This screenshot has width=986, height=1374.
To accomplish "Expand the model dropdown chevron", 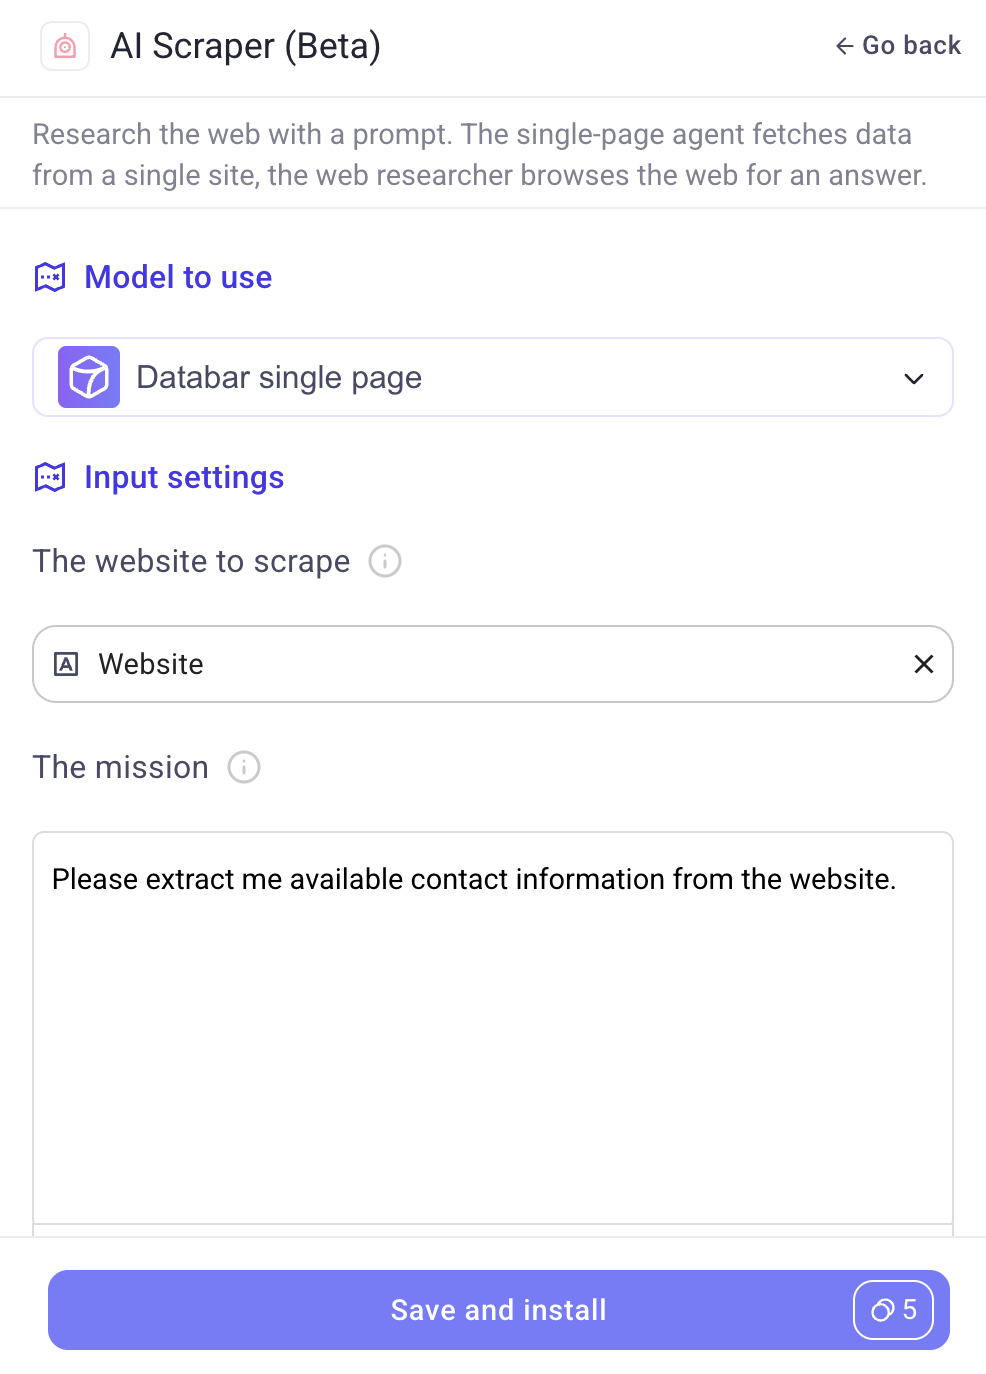I will pos(914,378).
